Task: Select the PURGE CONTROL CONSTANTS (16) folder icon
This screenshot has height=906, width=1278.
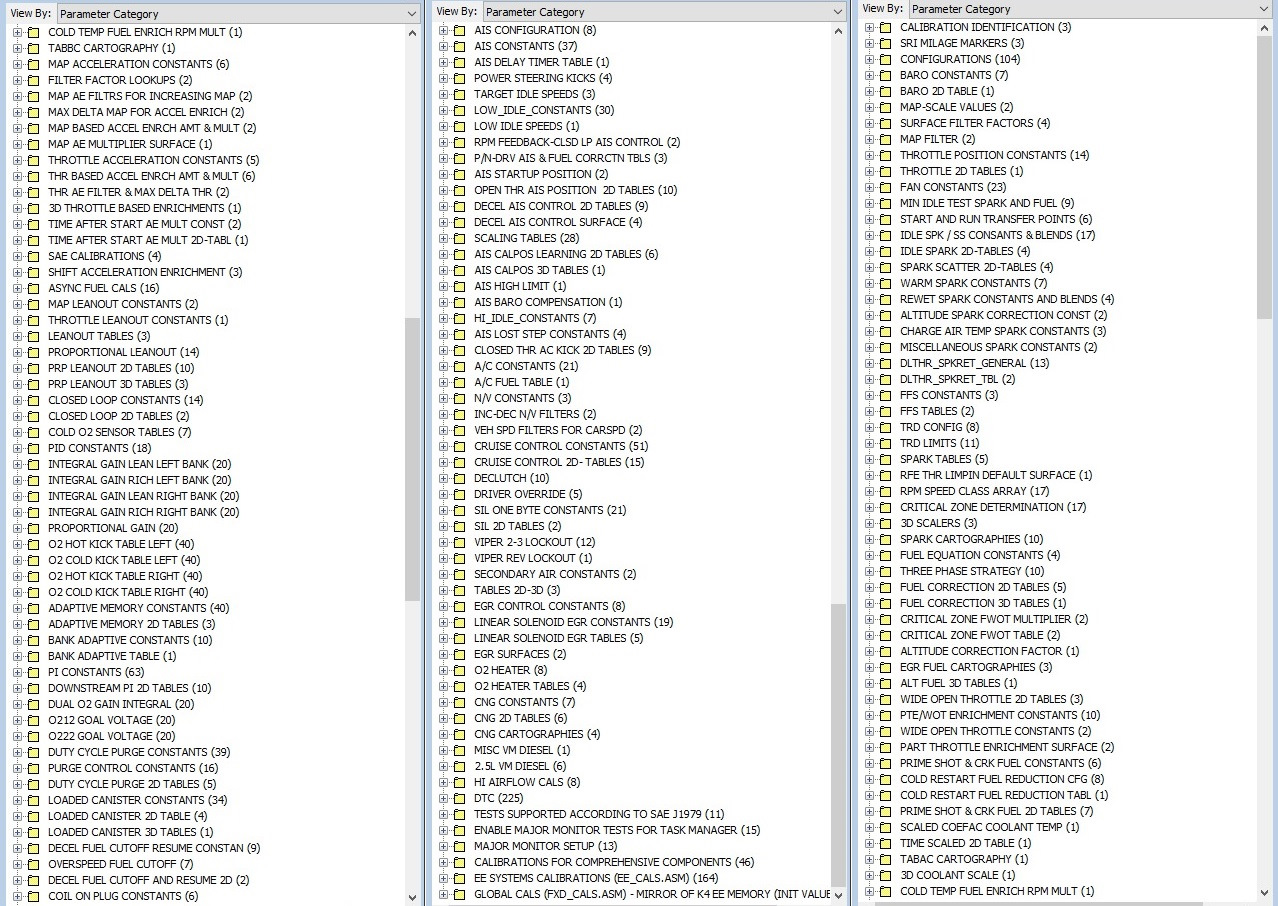Action: pyautogui.click(x=33, y=768)
